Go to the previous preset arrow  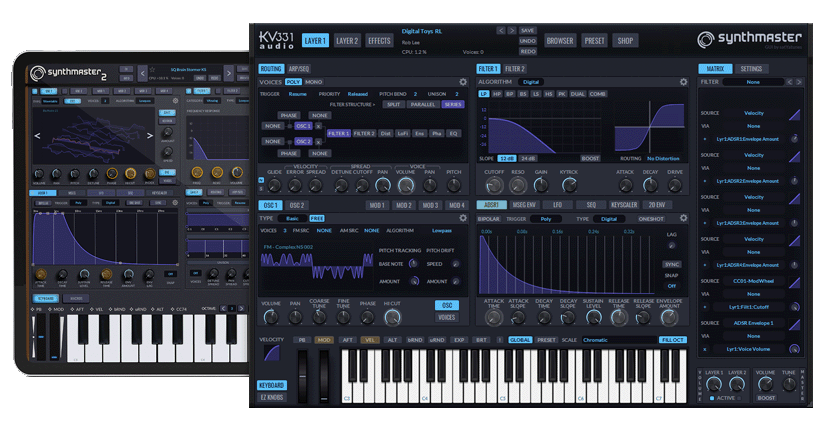(501, 31)
